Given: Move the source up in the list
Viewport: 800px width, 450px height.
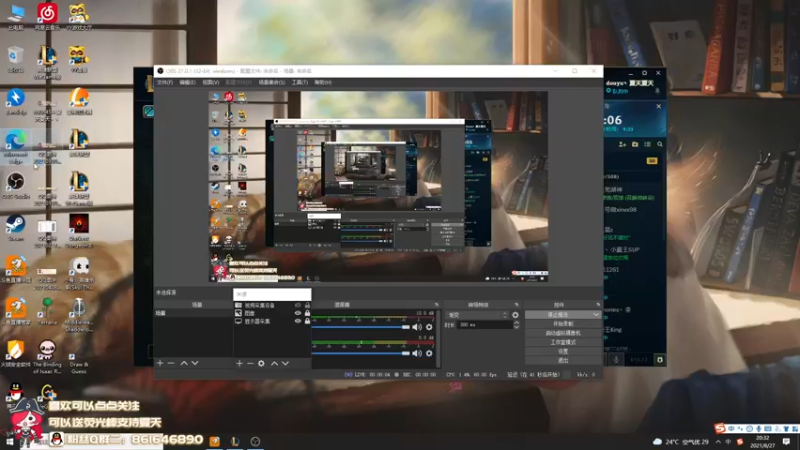Looking at the screenshot, I should coord(274,363).
